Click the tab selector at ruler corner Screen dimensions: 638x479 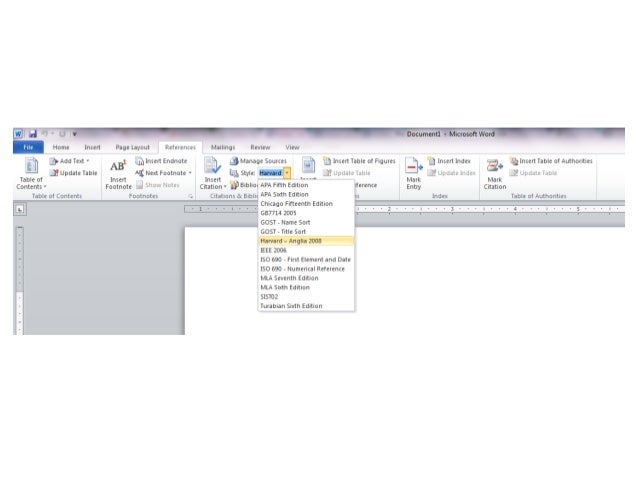20,210
